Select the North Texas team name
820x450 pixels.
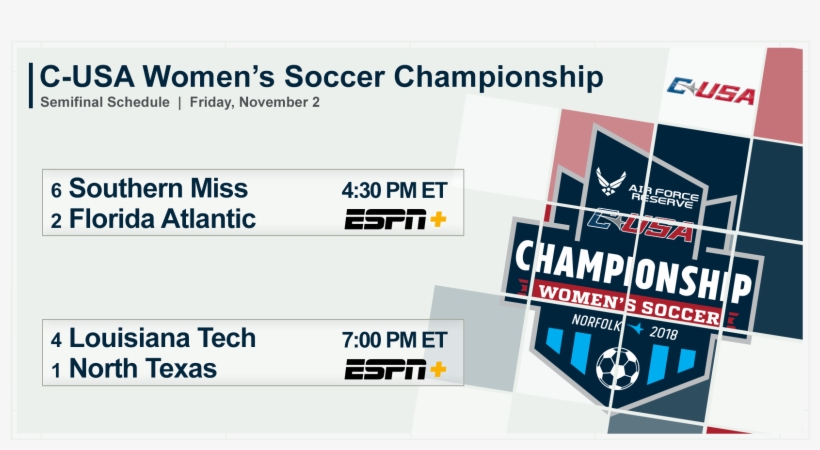pos(143,369)
